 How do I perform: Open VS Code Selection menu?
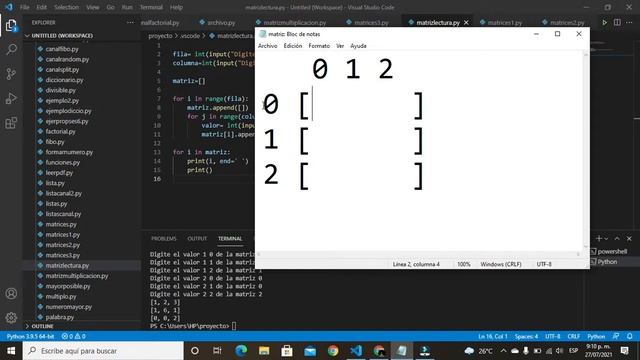[66, 7]
